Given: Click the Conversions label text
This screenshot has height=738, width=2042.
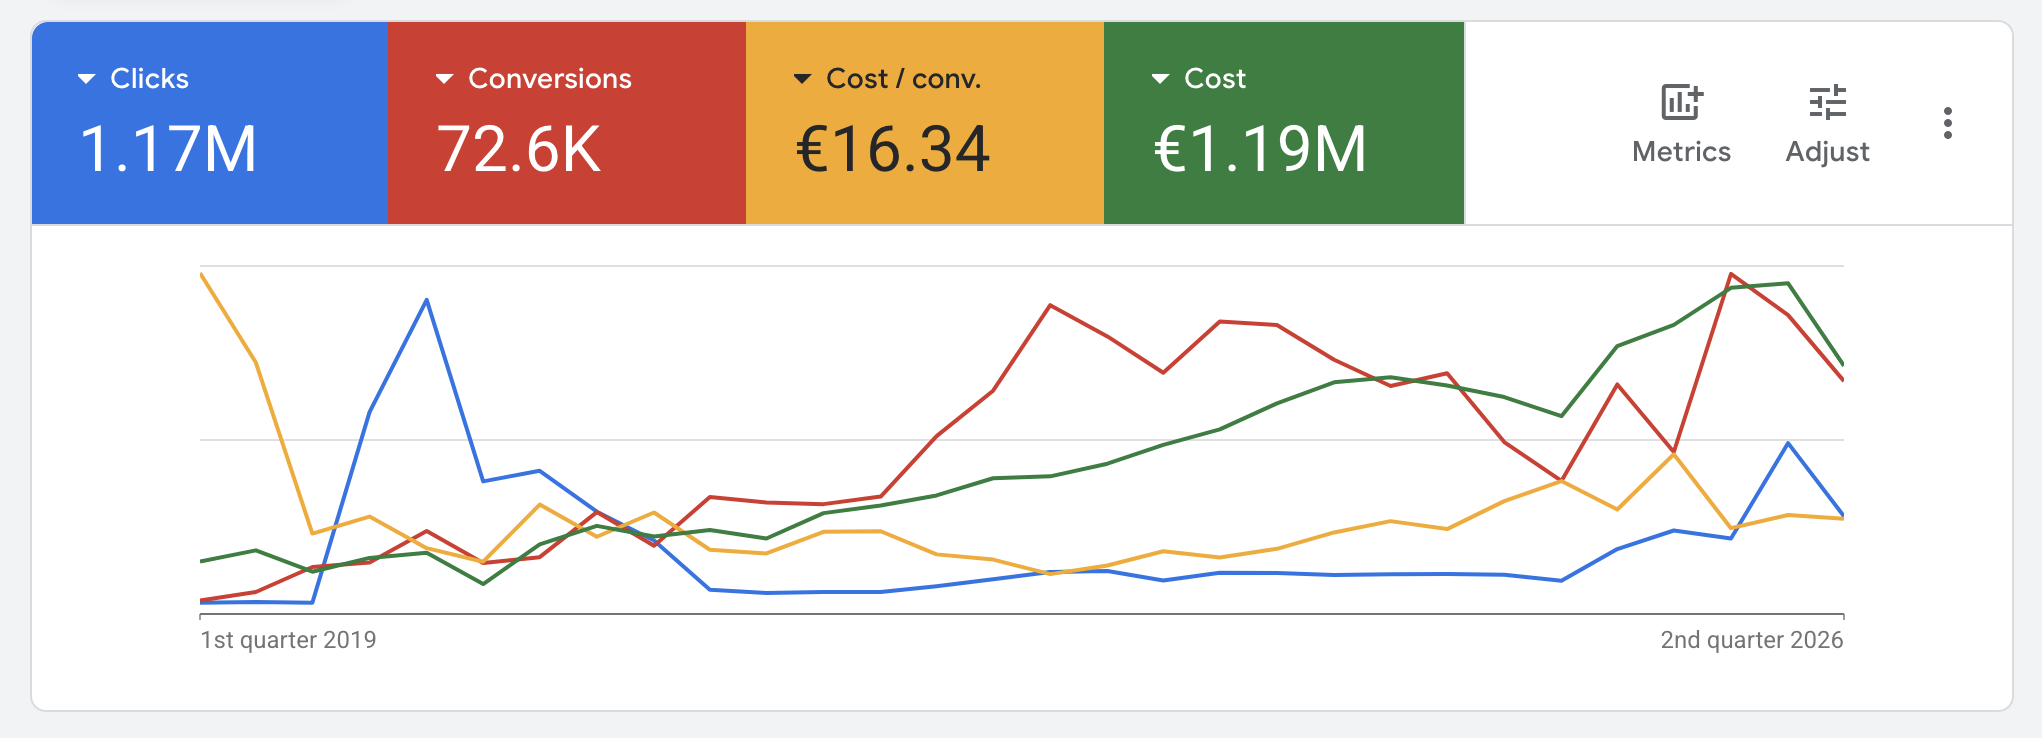Looking at the screenshot, I should pyautogui.click(x=550, y=78).
